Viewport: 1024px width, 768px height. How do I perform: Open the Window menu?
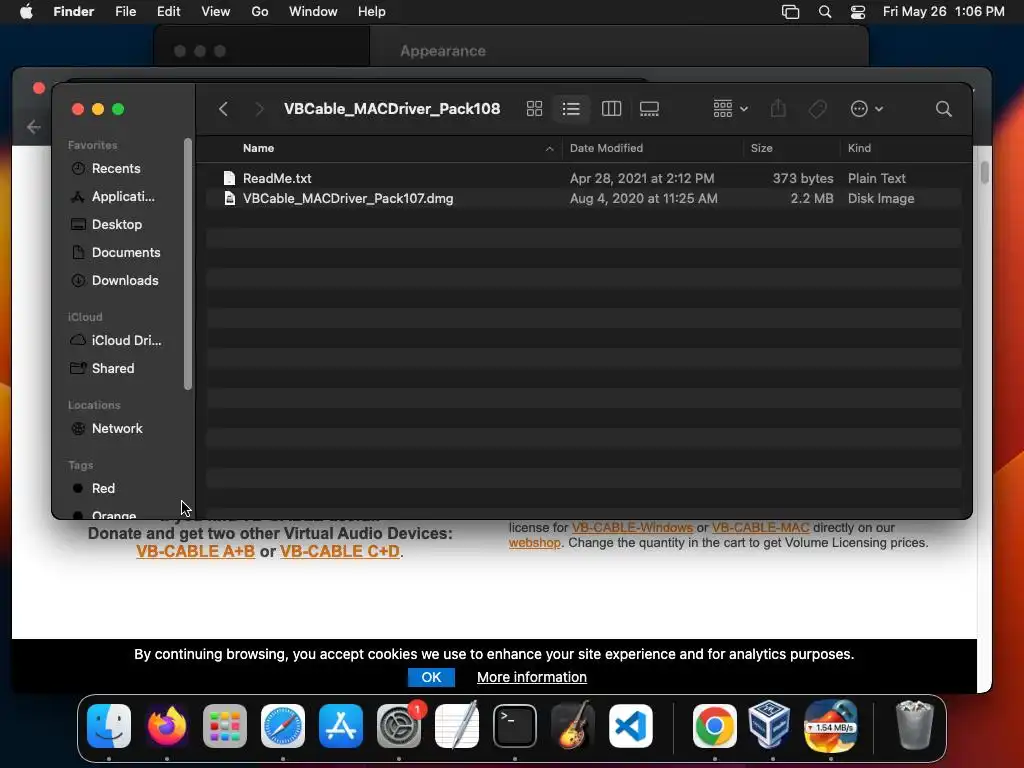pos(313,12)
